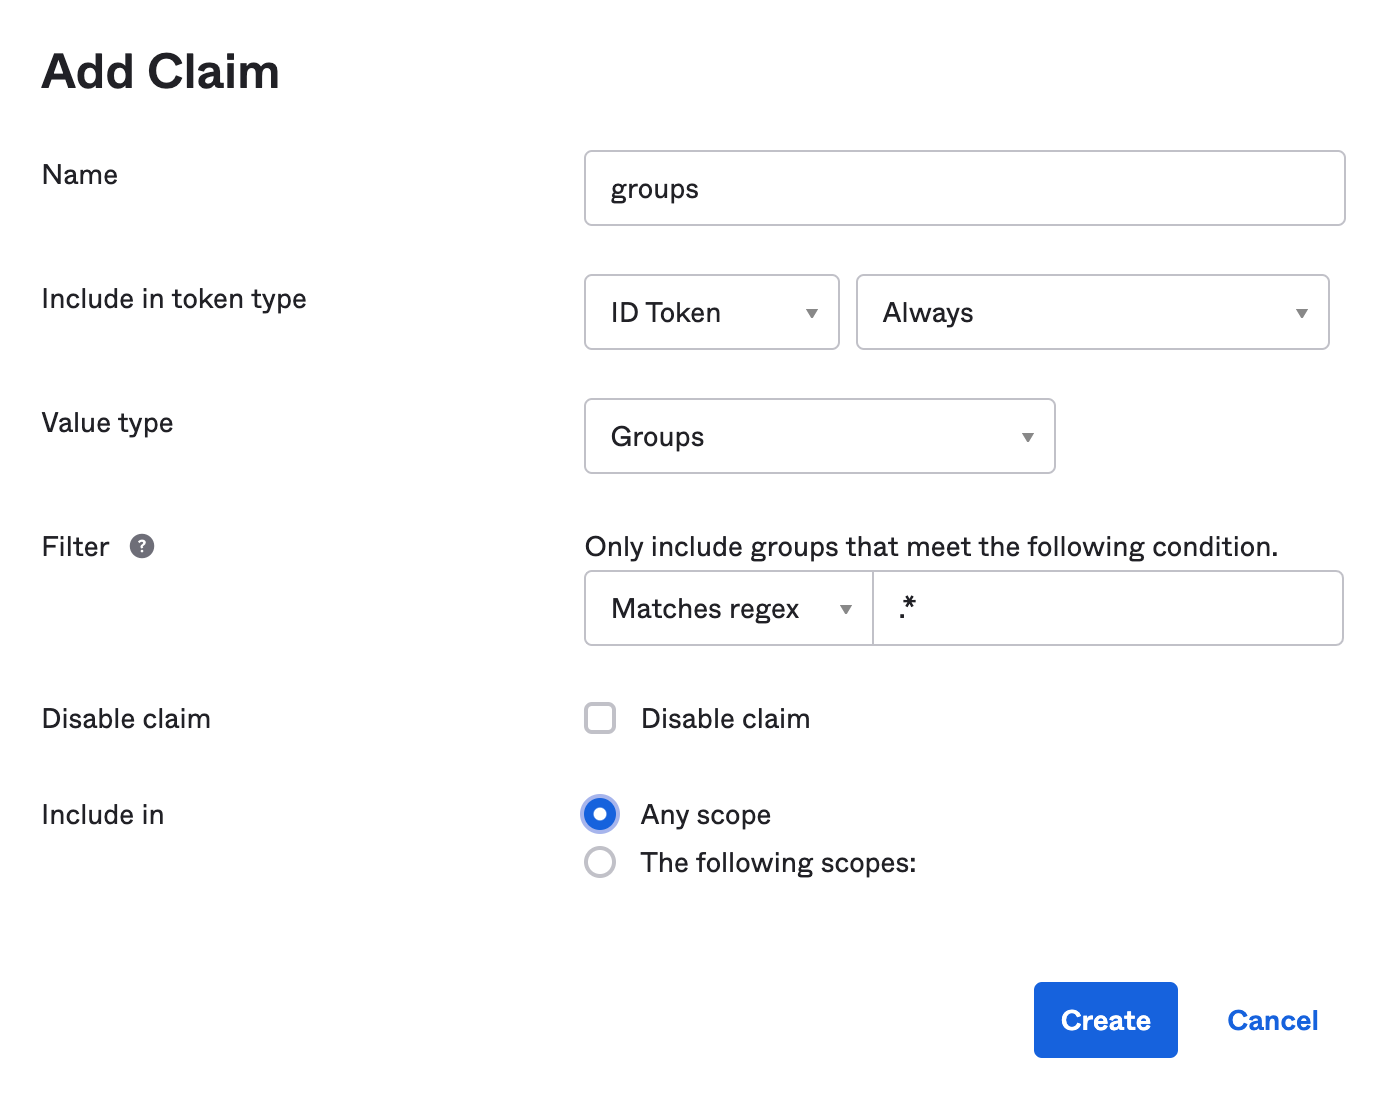
Task: Open the Always inclusion dropdown
Action: pyautogui.click(x=1092, y=312)
